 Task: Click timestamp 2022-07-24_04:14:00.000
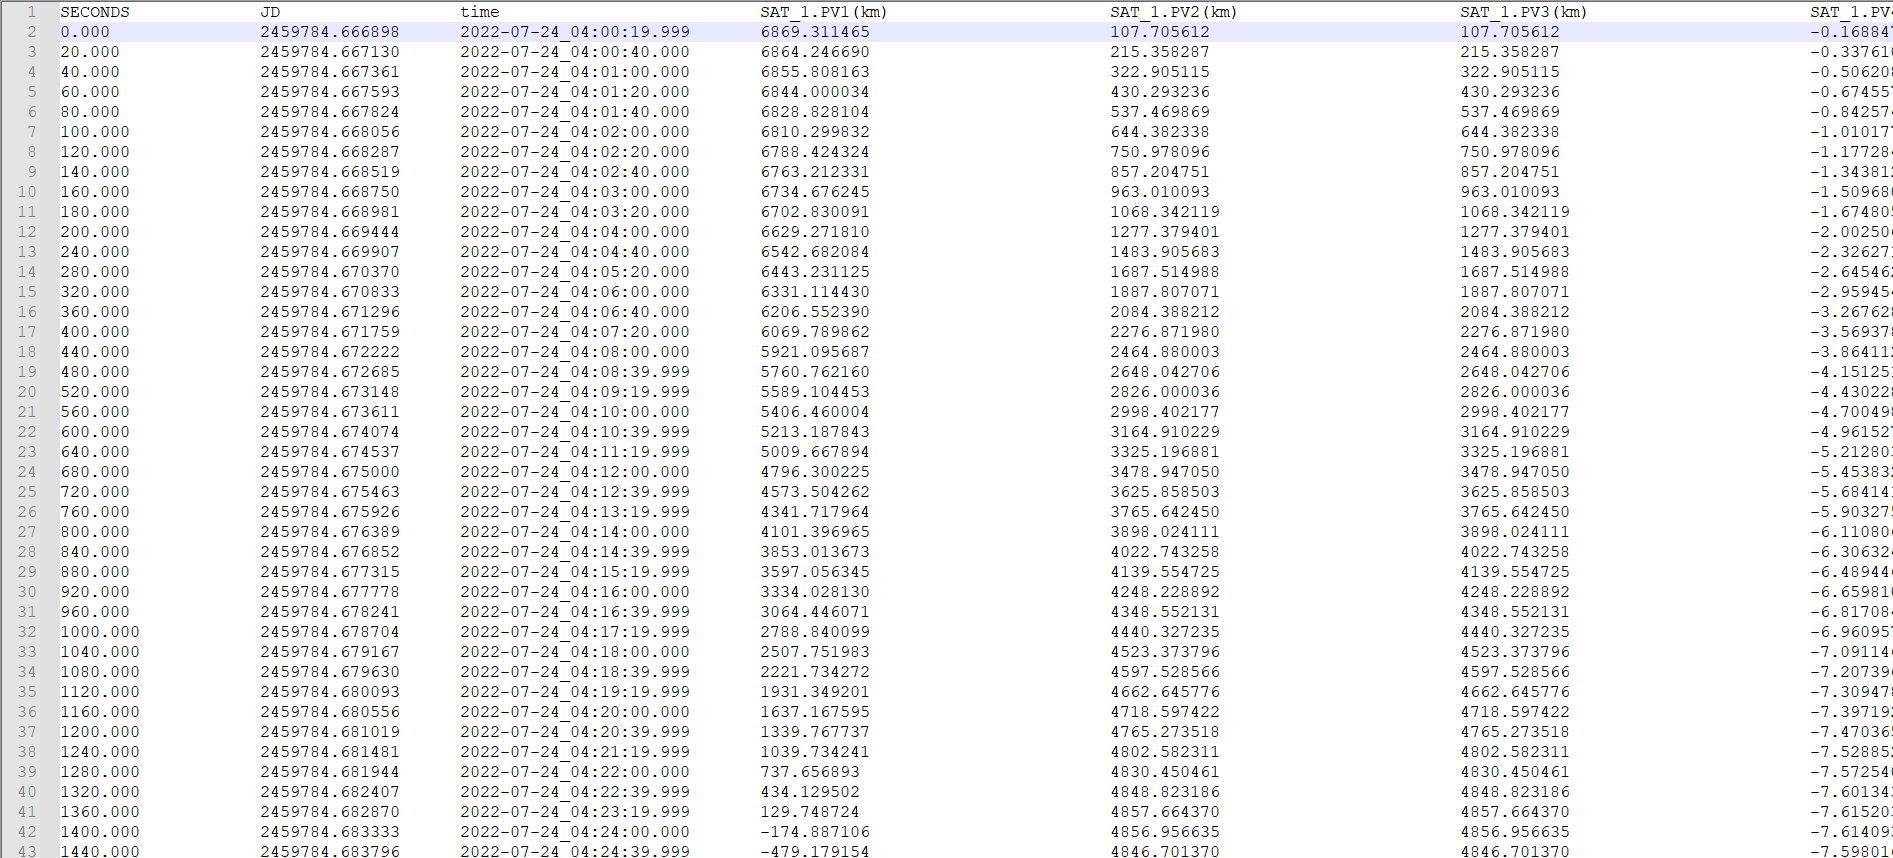pos(575,532)
